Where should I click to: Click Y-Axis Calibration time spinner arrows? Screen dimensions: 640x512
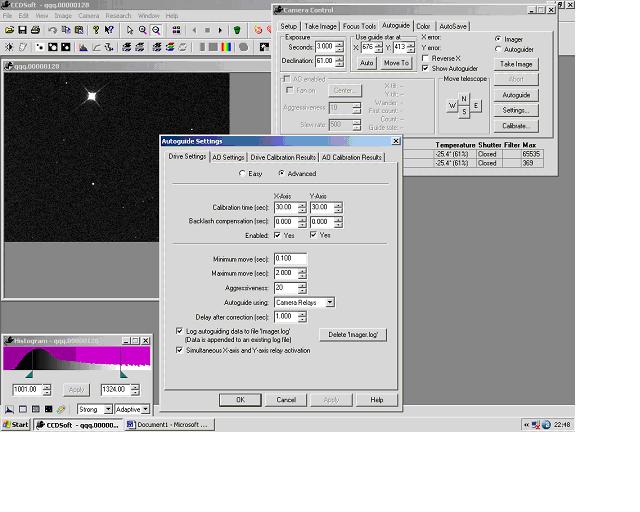pyautogui.click(x=338, y=207)
